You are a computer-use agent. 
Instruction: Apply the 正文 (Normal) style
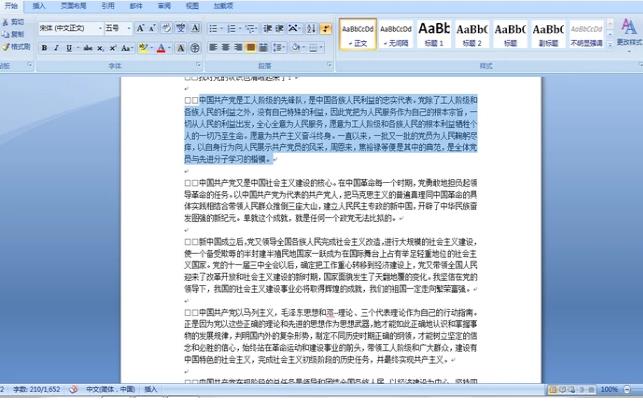tap(358, 34)
